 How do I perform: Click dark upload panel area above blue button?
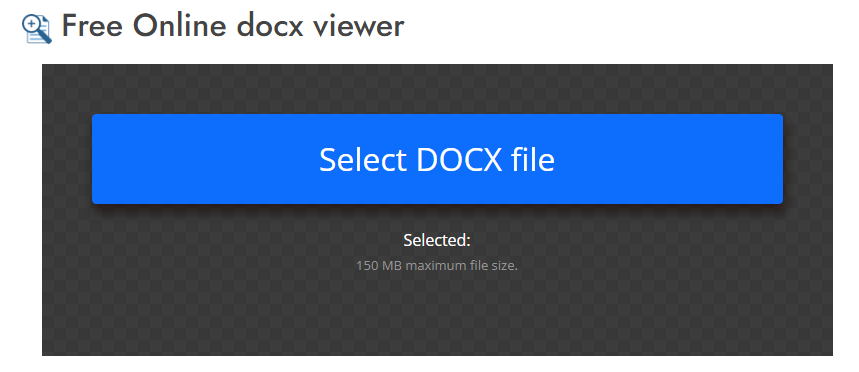(437, 89)
